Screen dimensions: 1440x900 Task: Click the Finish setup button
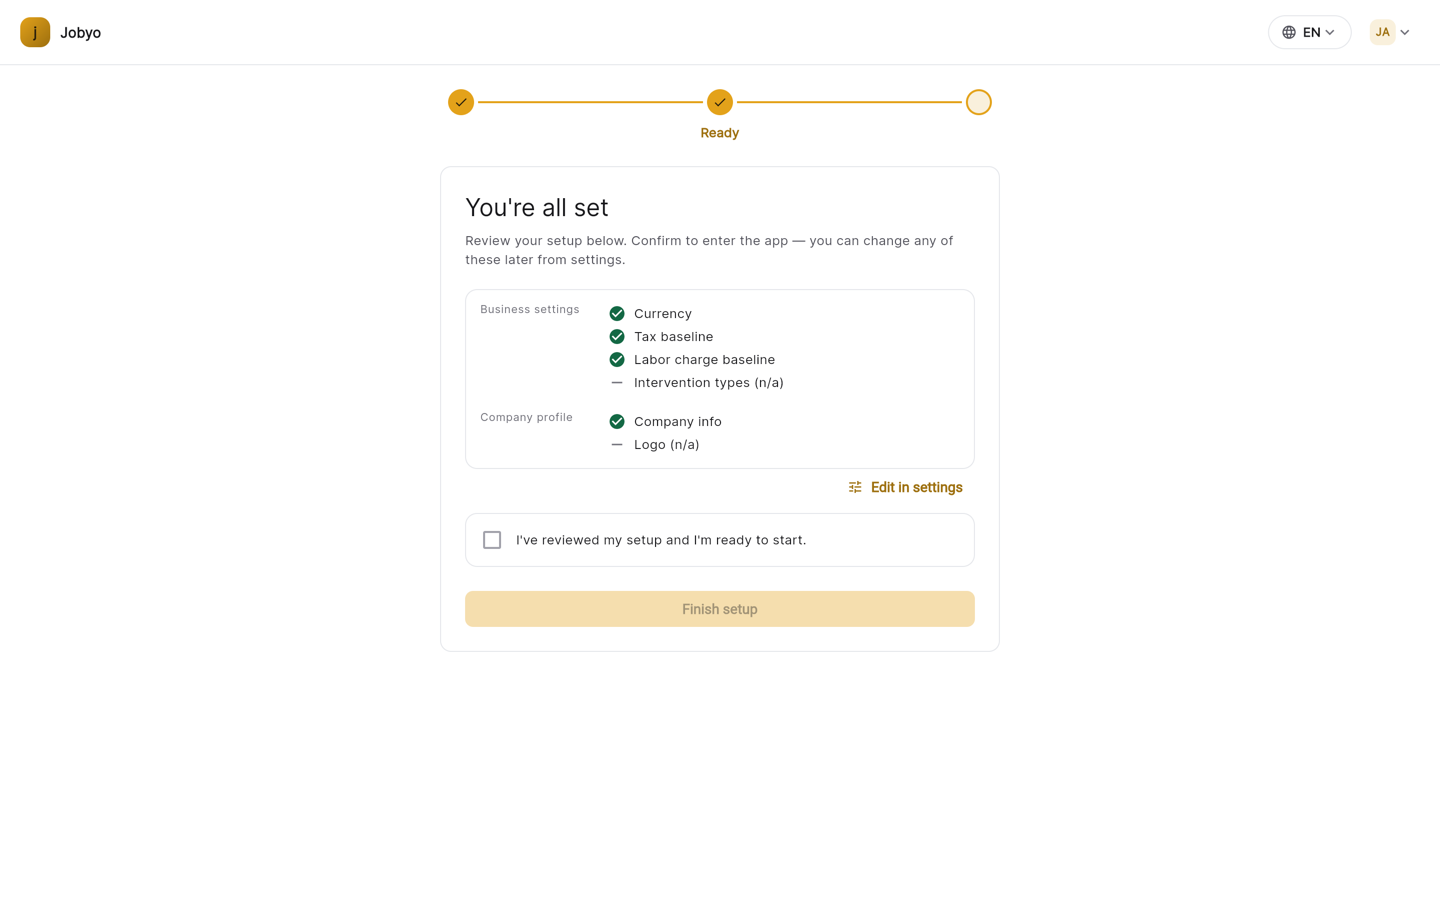(x=720, y=609)
